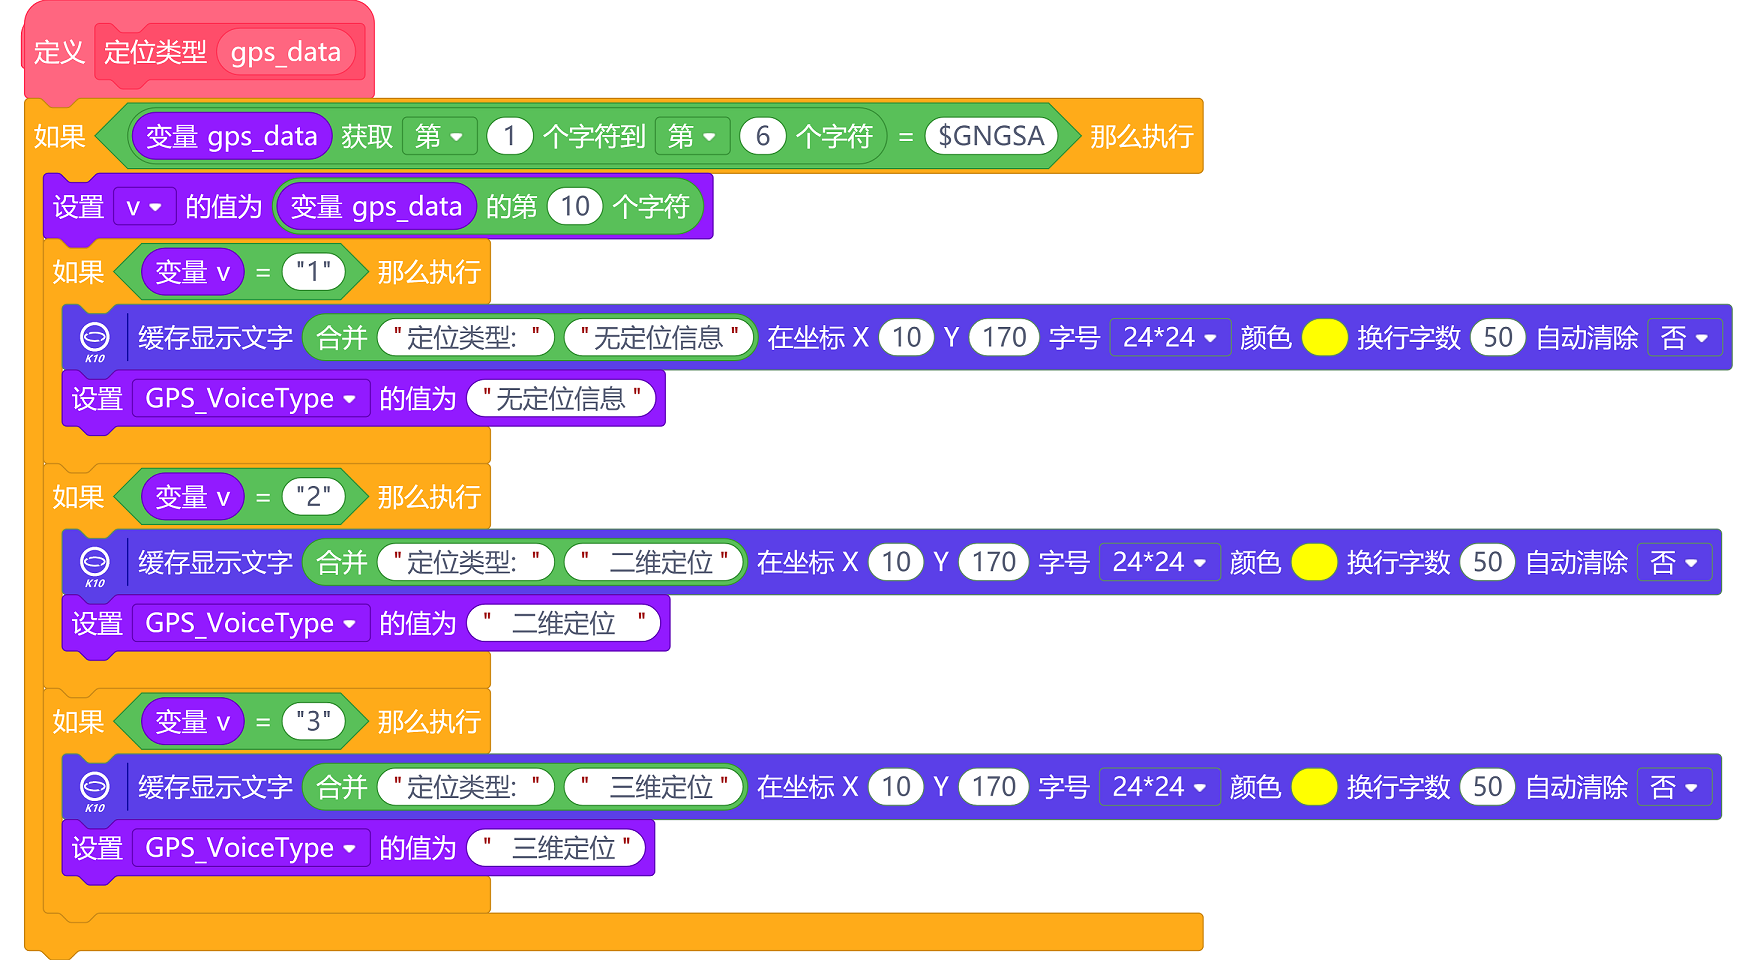Open GPS_VoiceType dropdown in 三维定位 set block

(250, 849)
